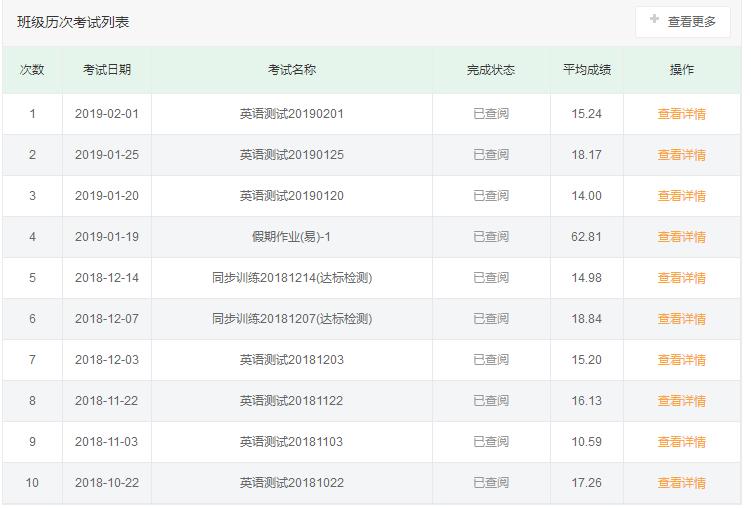Click the average score 62.81

587,237
